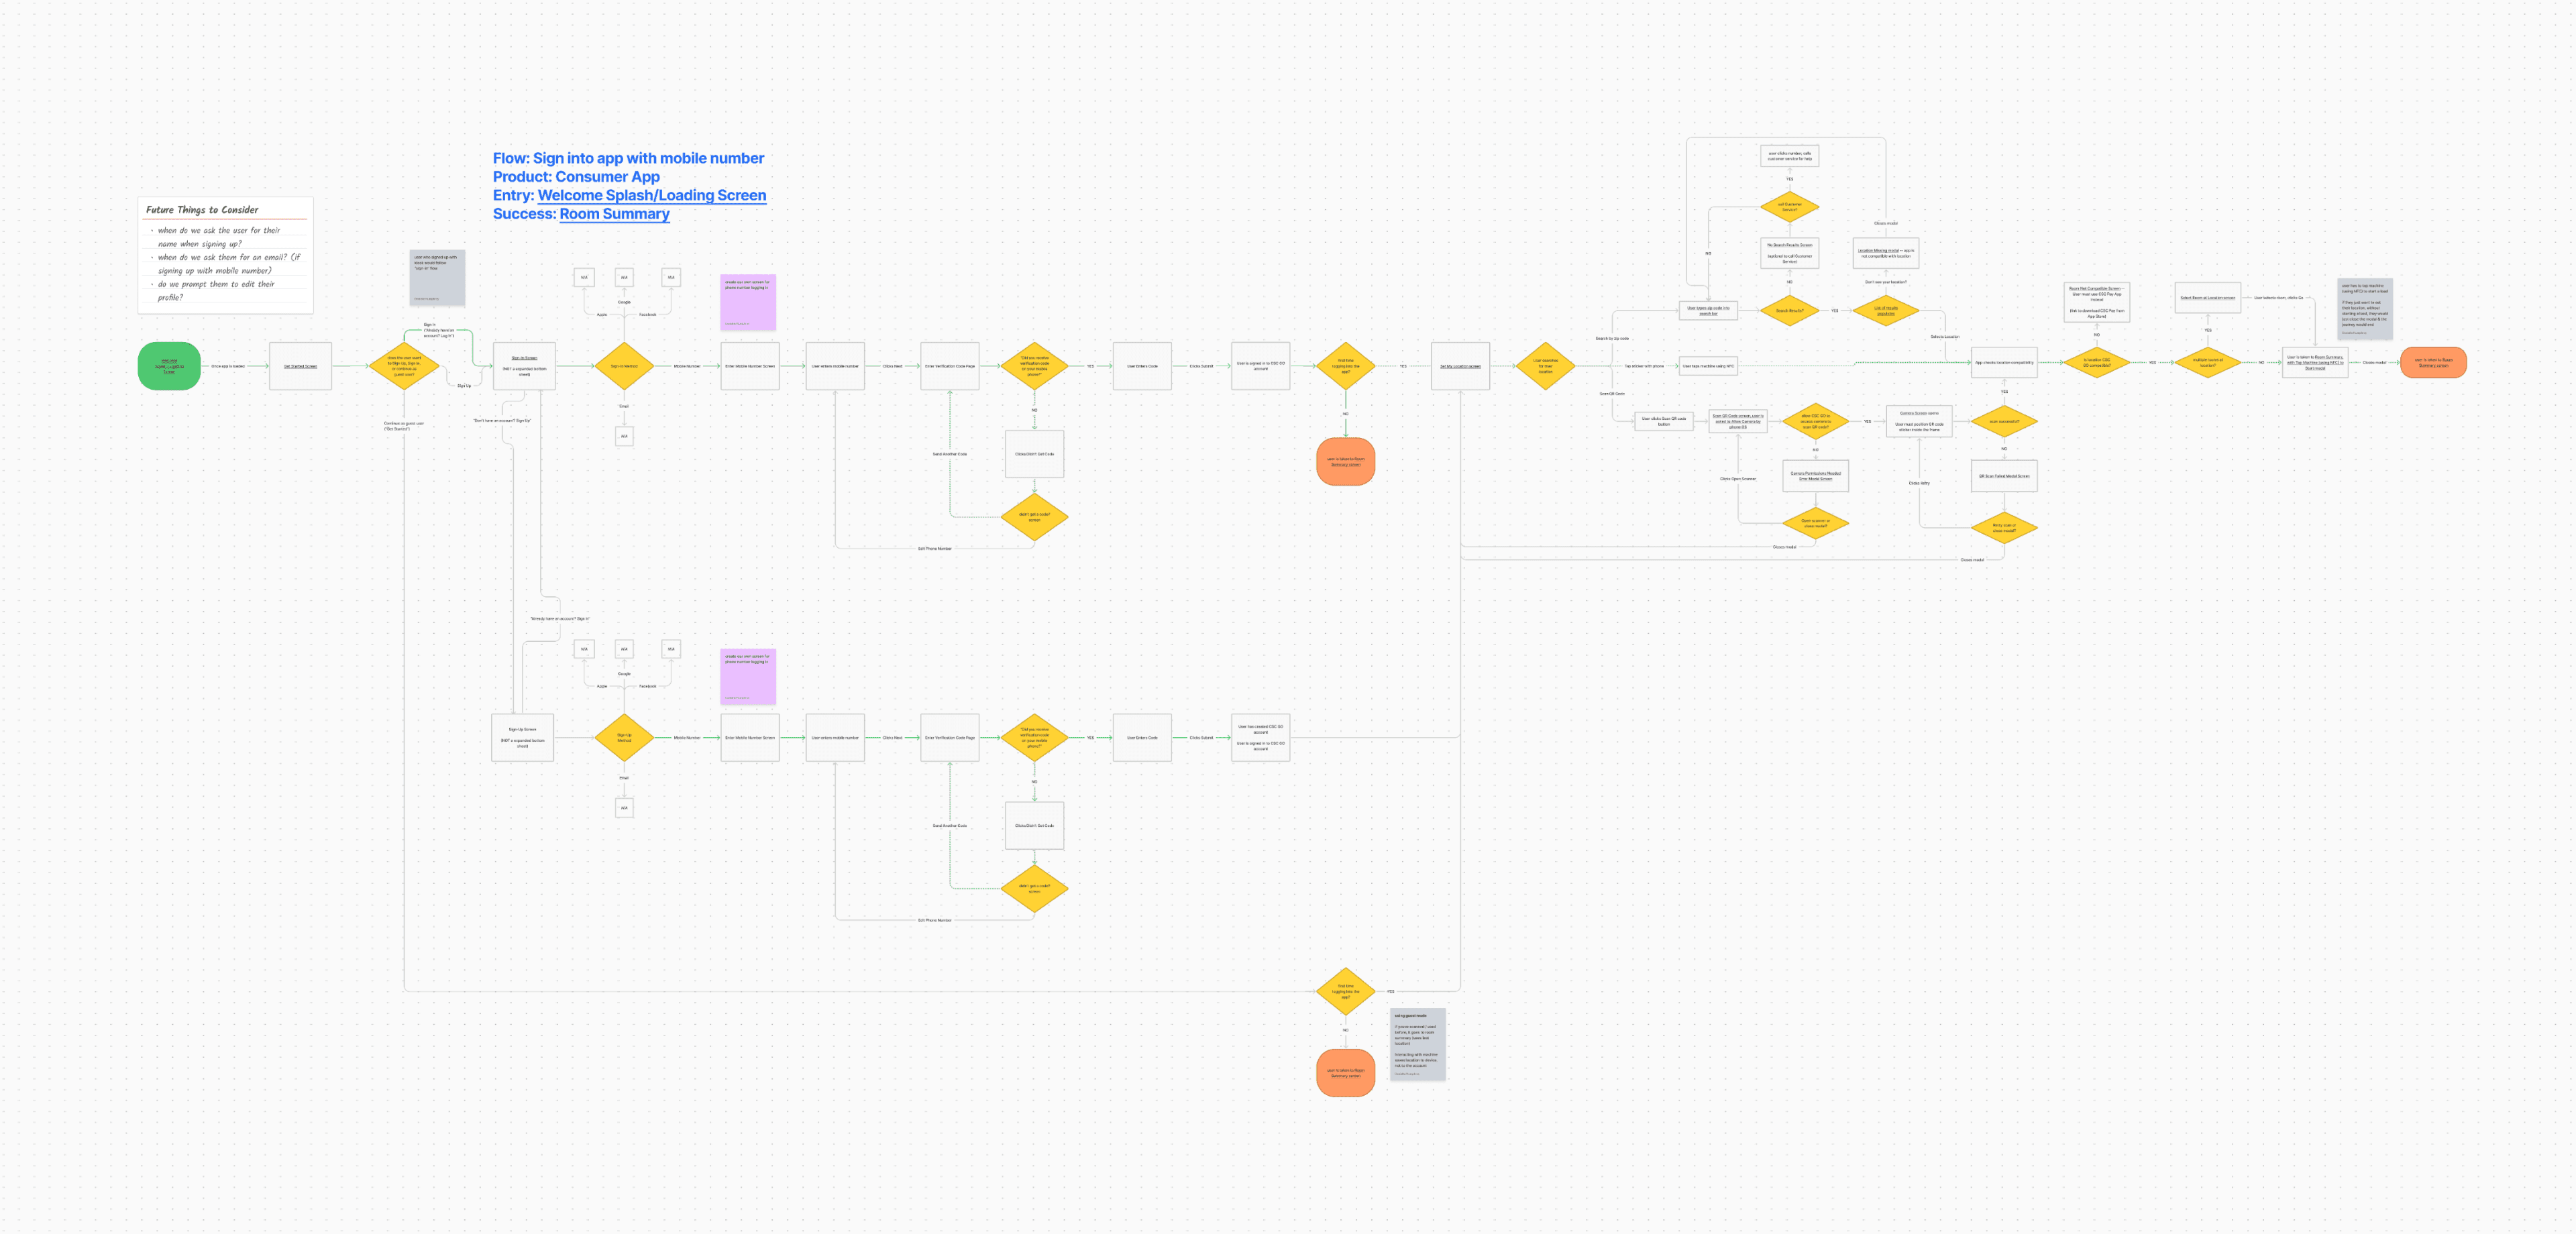Select the 'Set My Location screen' box
Screen dimensions: 2576x1234
[1460, 366]
